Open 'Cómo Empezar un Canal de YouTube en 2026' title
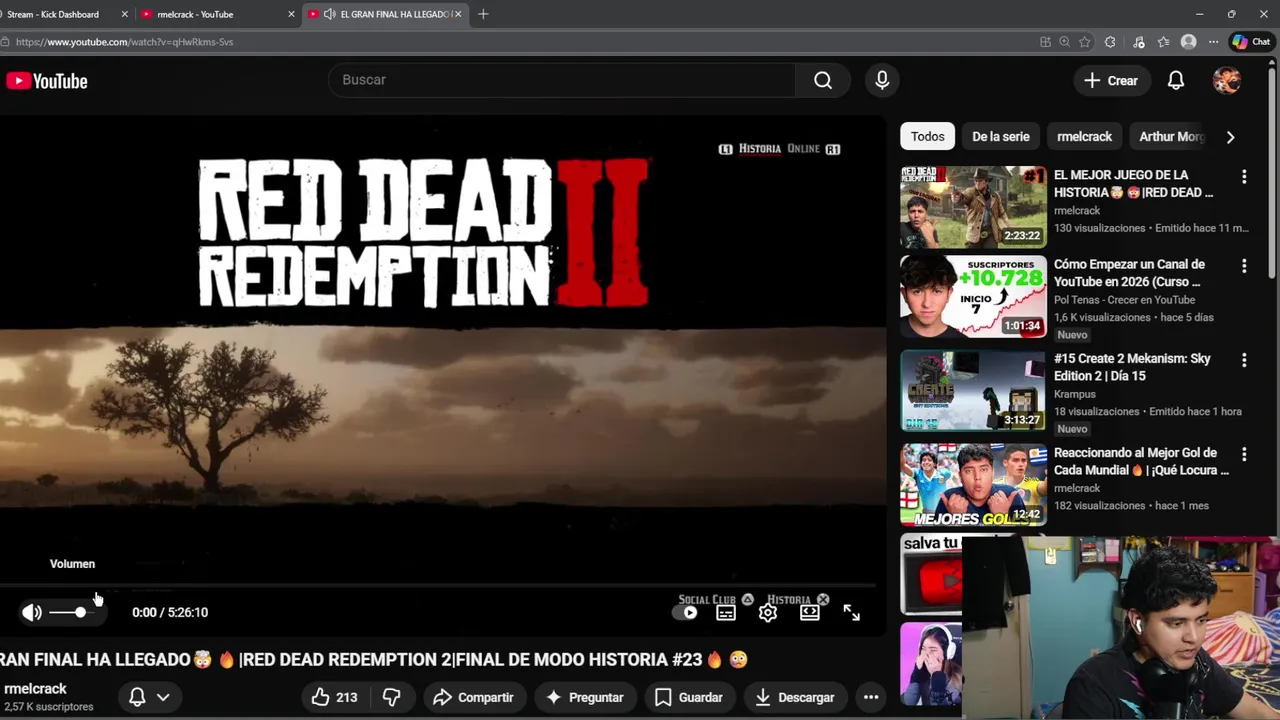The image size is (1280, 720). tap(1129, 273)
